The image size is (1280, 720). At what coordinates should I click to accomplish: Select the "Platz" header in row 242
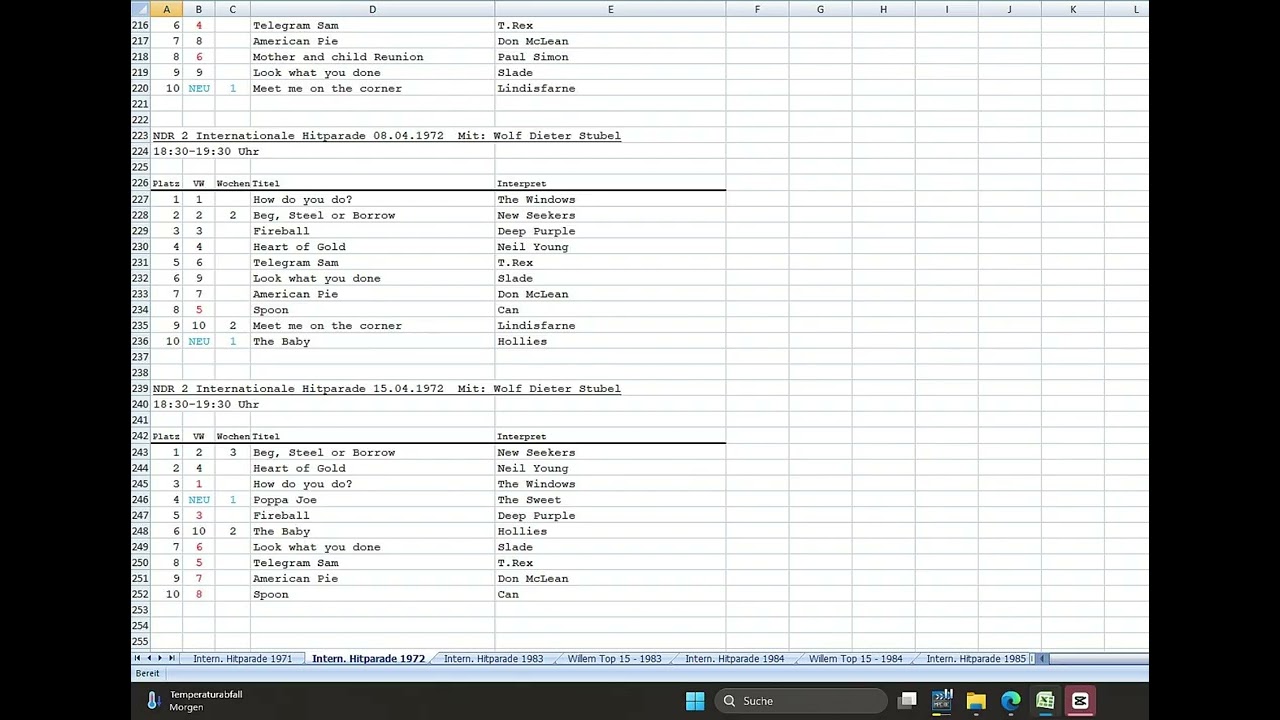166,437
